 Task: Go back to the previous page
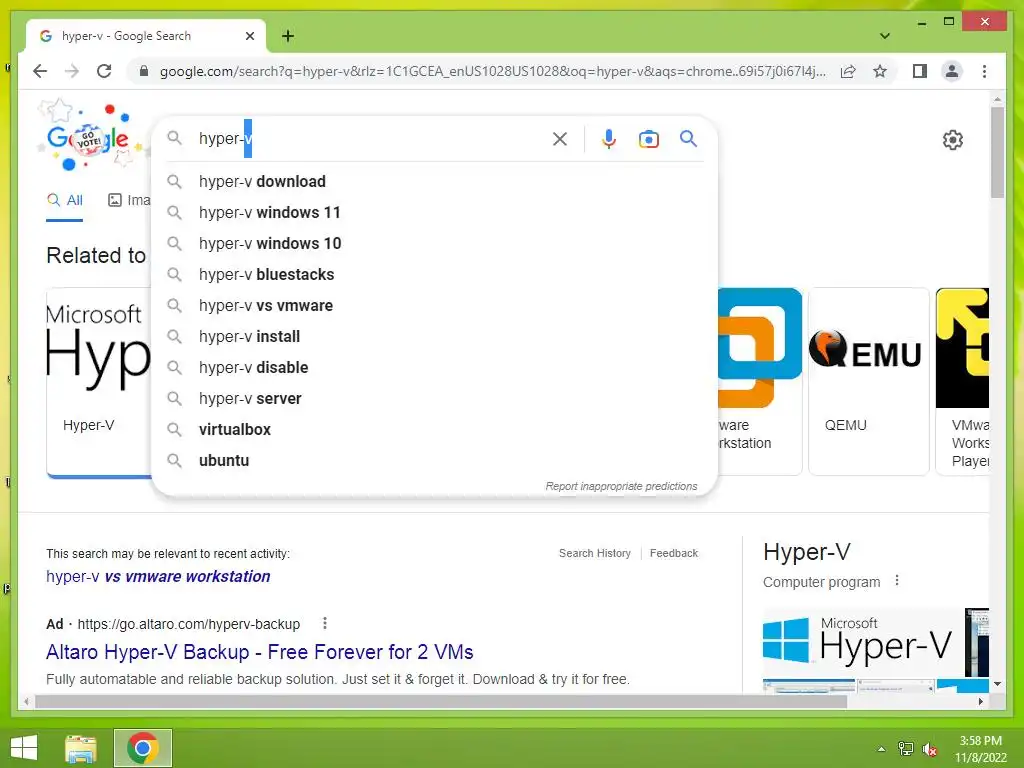pos(40,71)
